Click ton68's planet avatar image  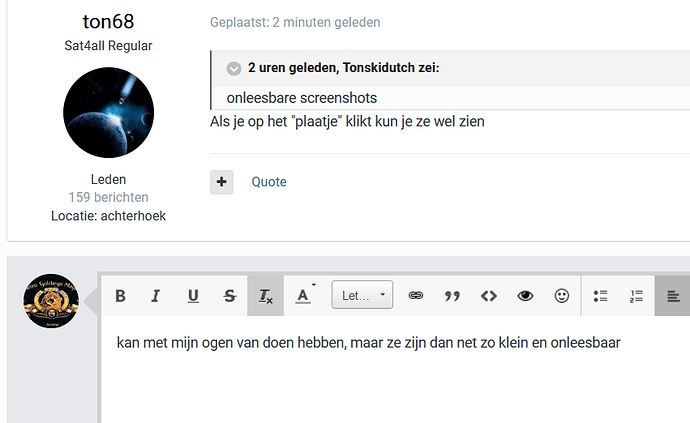click(x=109, y=113)
